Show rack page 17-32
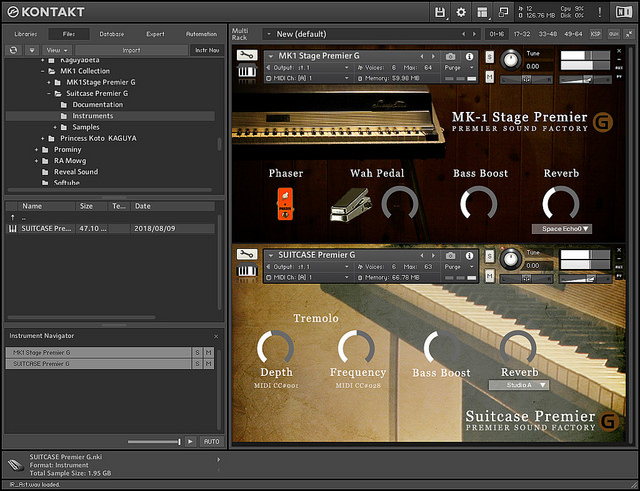640x491 pixels. point(522,34)
